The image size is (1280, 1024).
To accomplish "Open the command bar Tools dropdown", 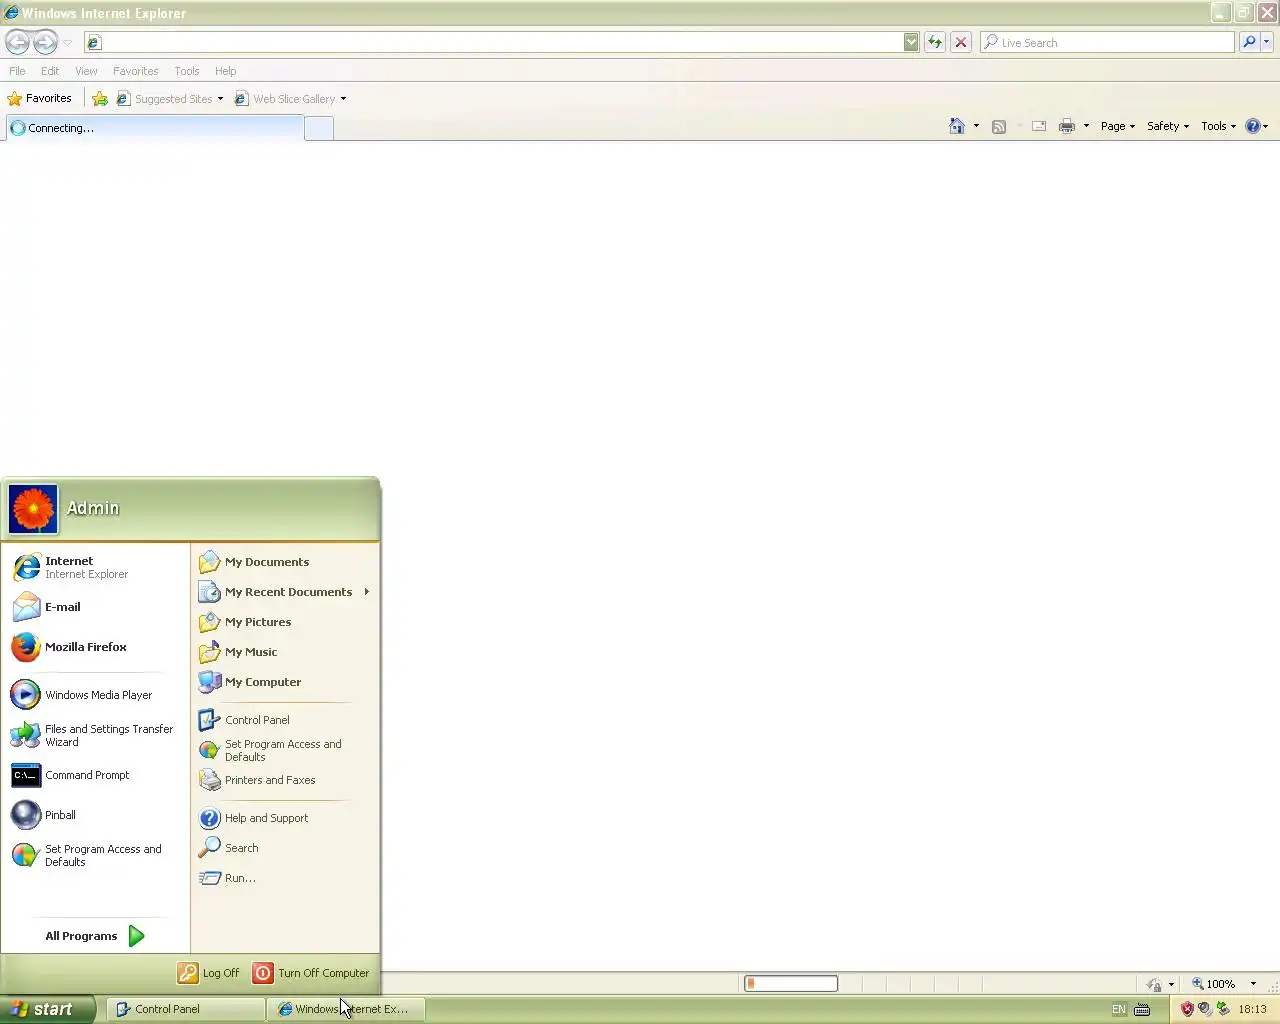I will pyautogui.click(x=1219, y=126).
